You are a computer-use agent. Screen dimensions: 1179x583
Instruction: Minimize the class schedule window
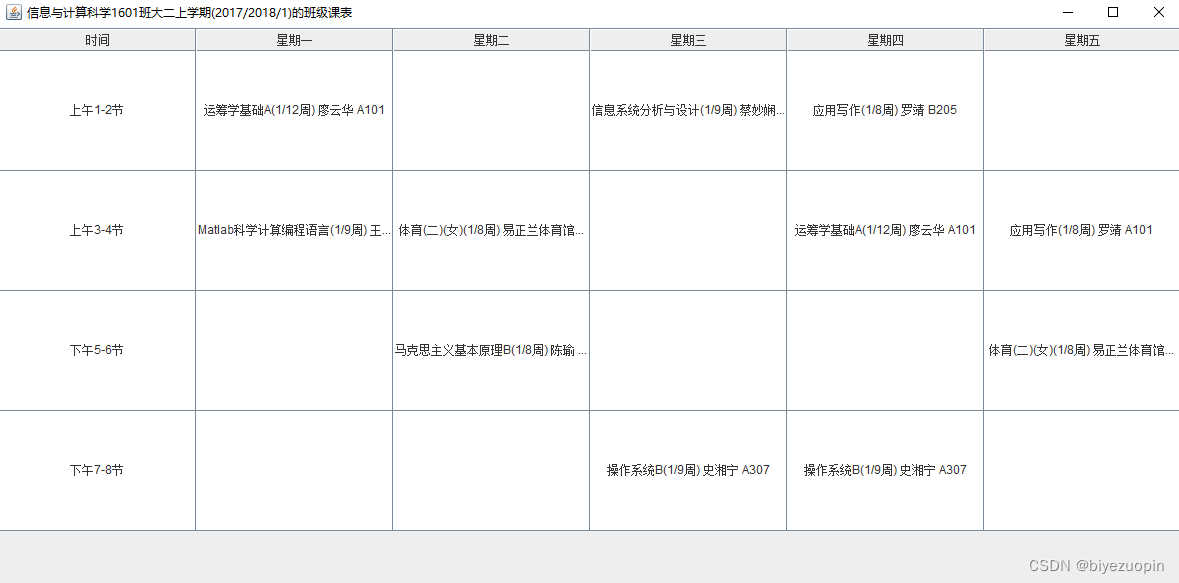[1068, 12]
